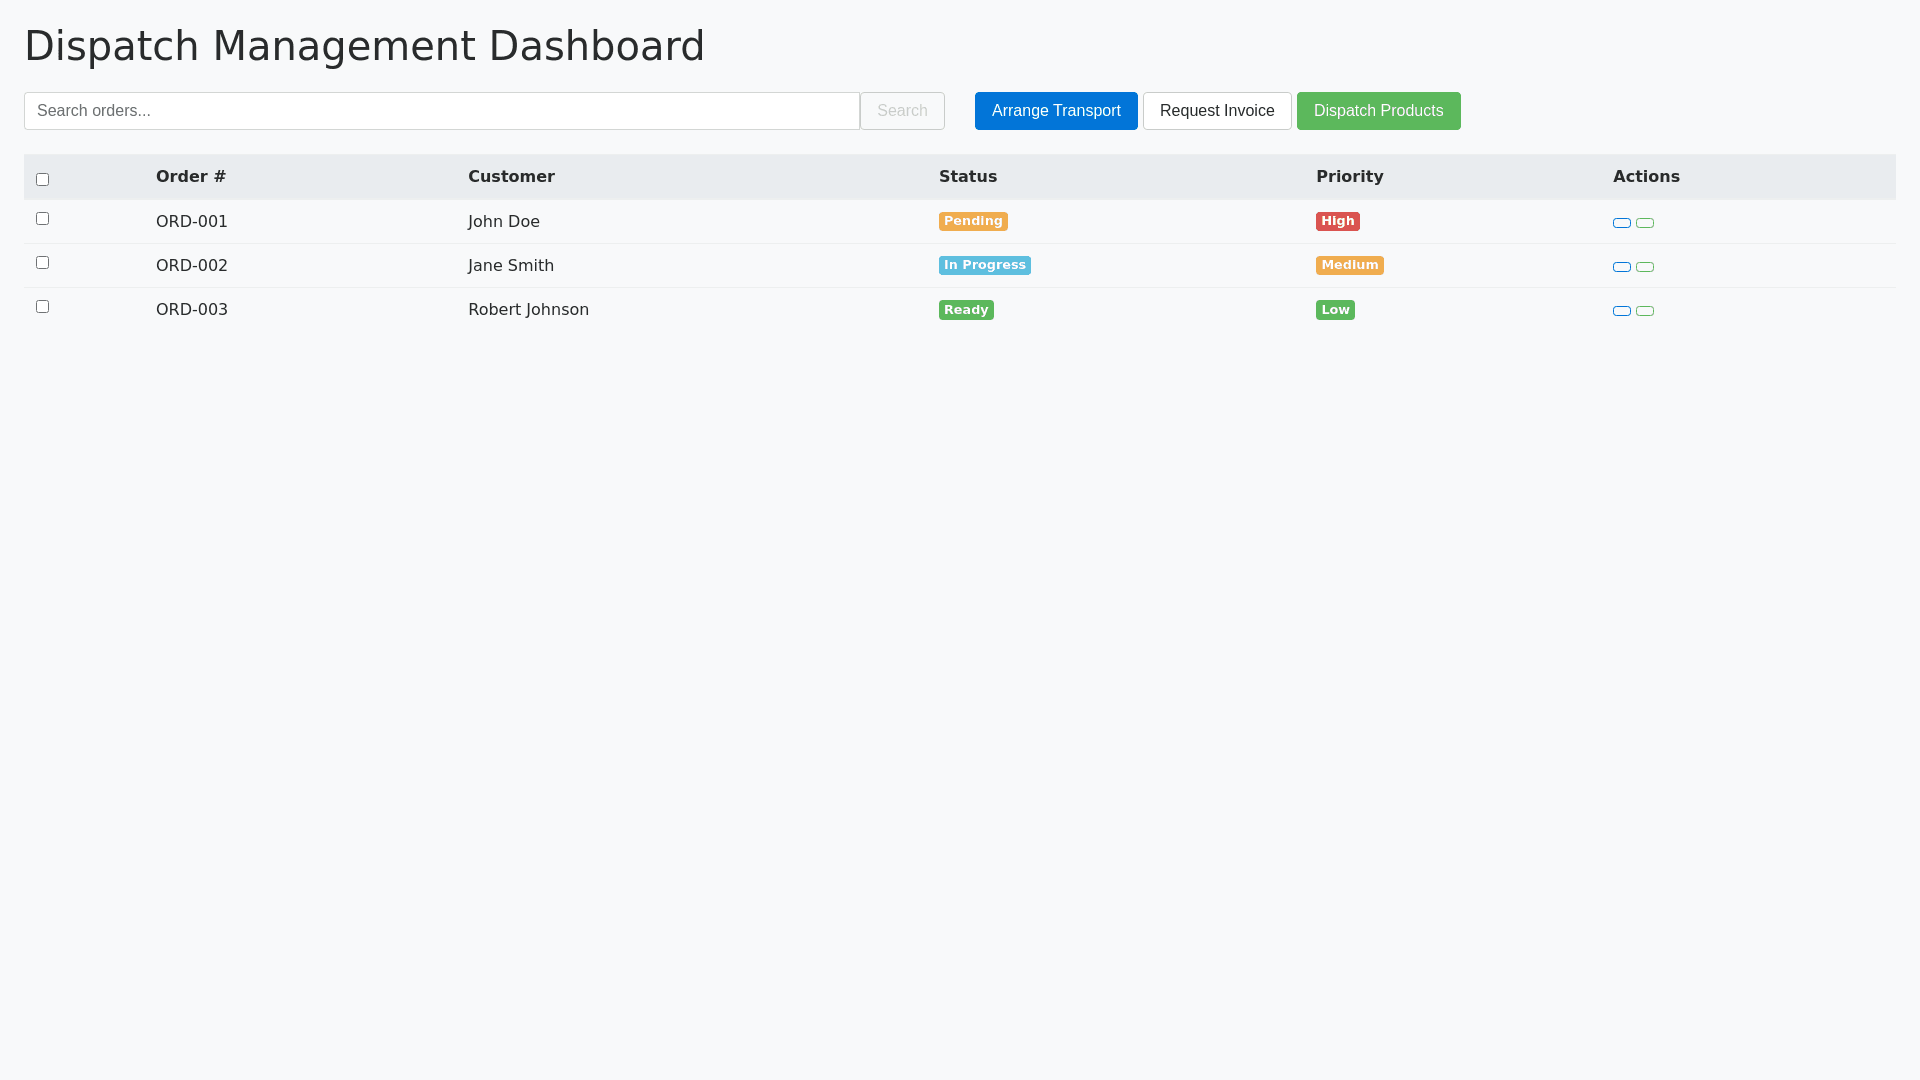Toggle the select-all checkbox in the header
Screen dimensions: 1920x1080
[x=42, y=179]
